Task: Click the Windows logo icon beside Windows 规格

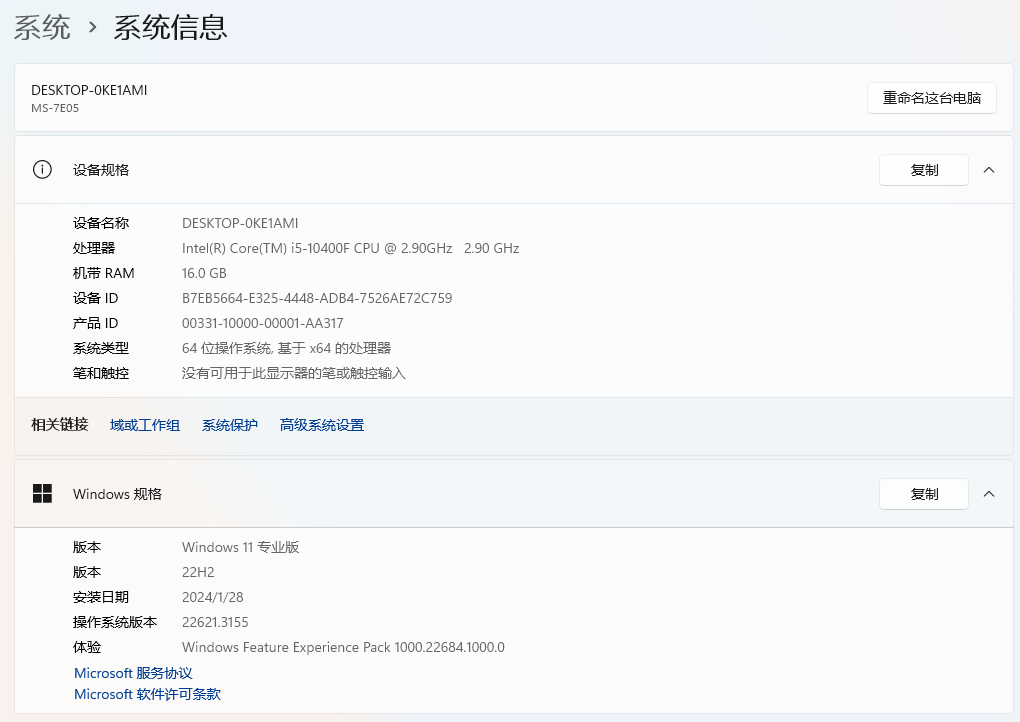Action: [42, 494]
